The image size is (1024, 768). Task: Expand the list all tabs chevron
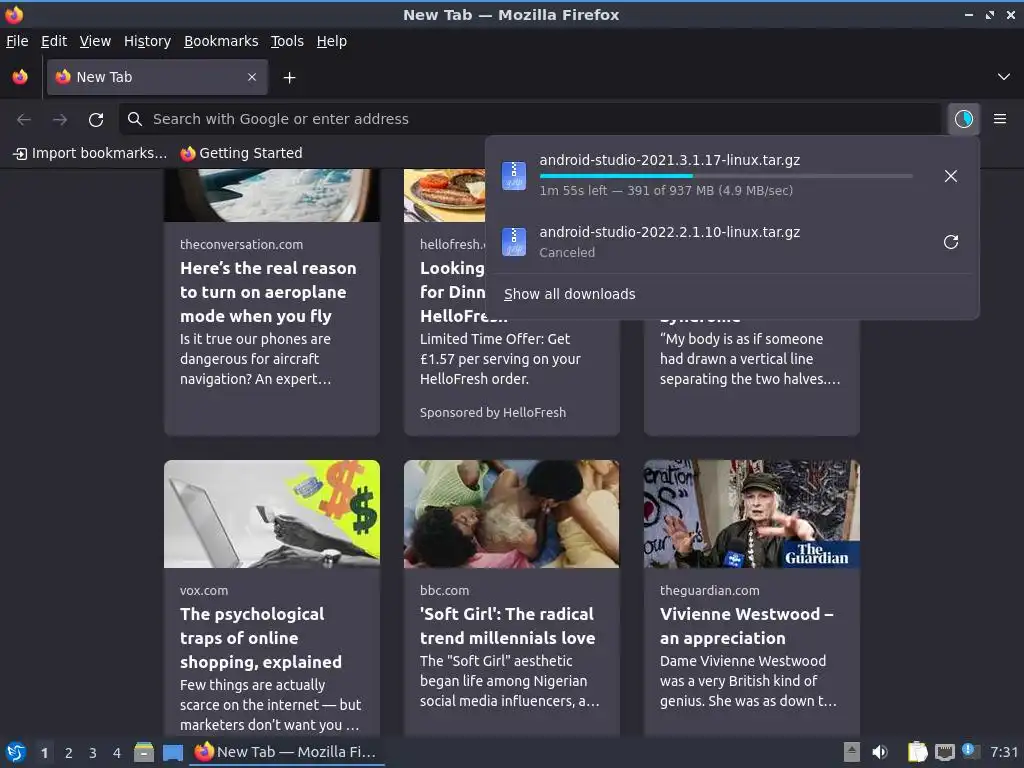1004,77
